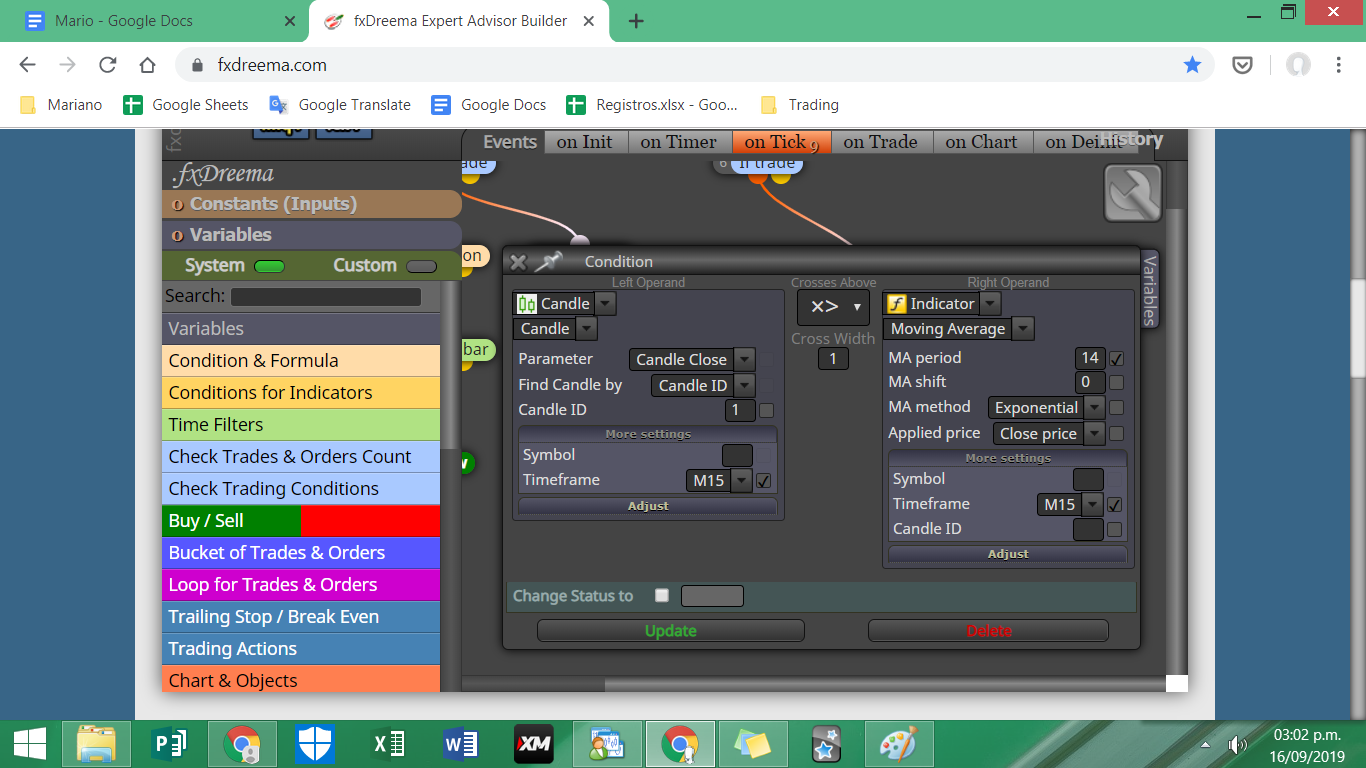
Task: Open Windows Defender shield in taskbar
Action: pyautogui.click(x=315, y=744)
